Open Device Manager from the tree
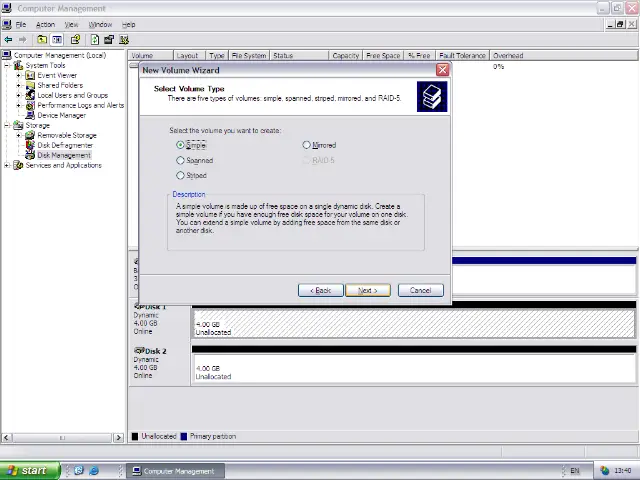 (61, 116)
